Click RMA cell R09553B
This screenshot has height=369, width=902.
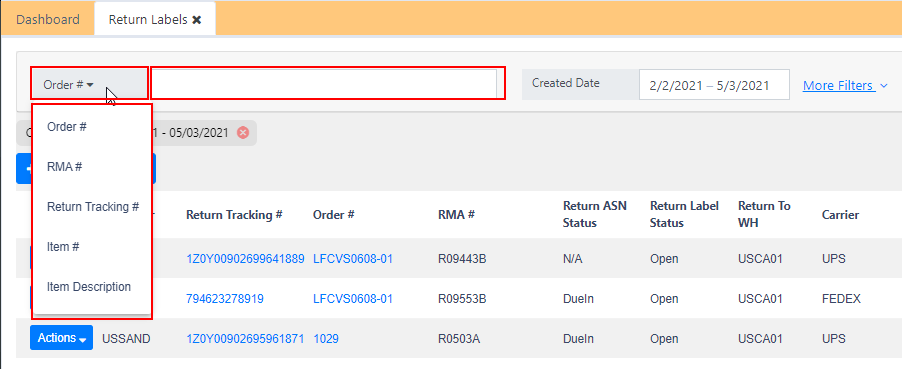pyautogui.click(x=463, y=299)
